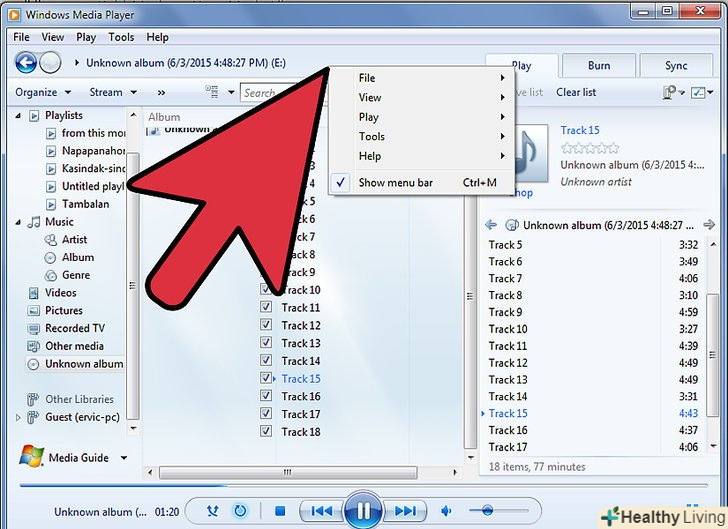Click the Back navigation arrow button
The width and height of the screenshot is (728, 529).
coord(26,62)
